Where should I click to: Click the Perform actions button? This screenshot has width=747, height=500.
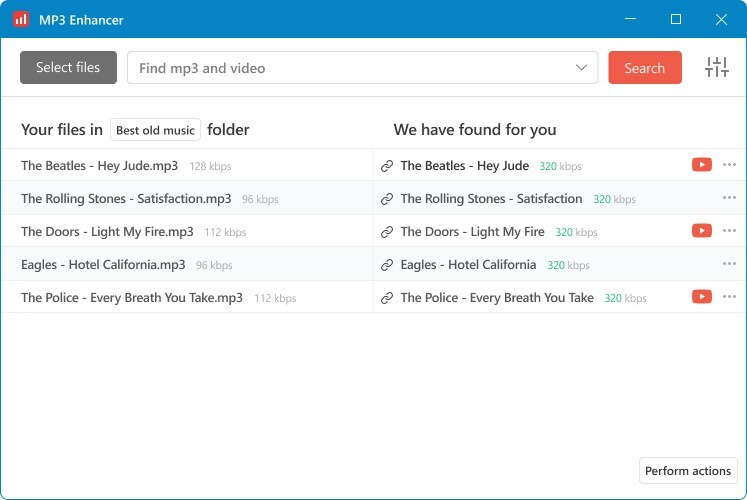pyautogui.click(x=688, y=471)
